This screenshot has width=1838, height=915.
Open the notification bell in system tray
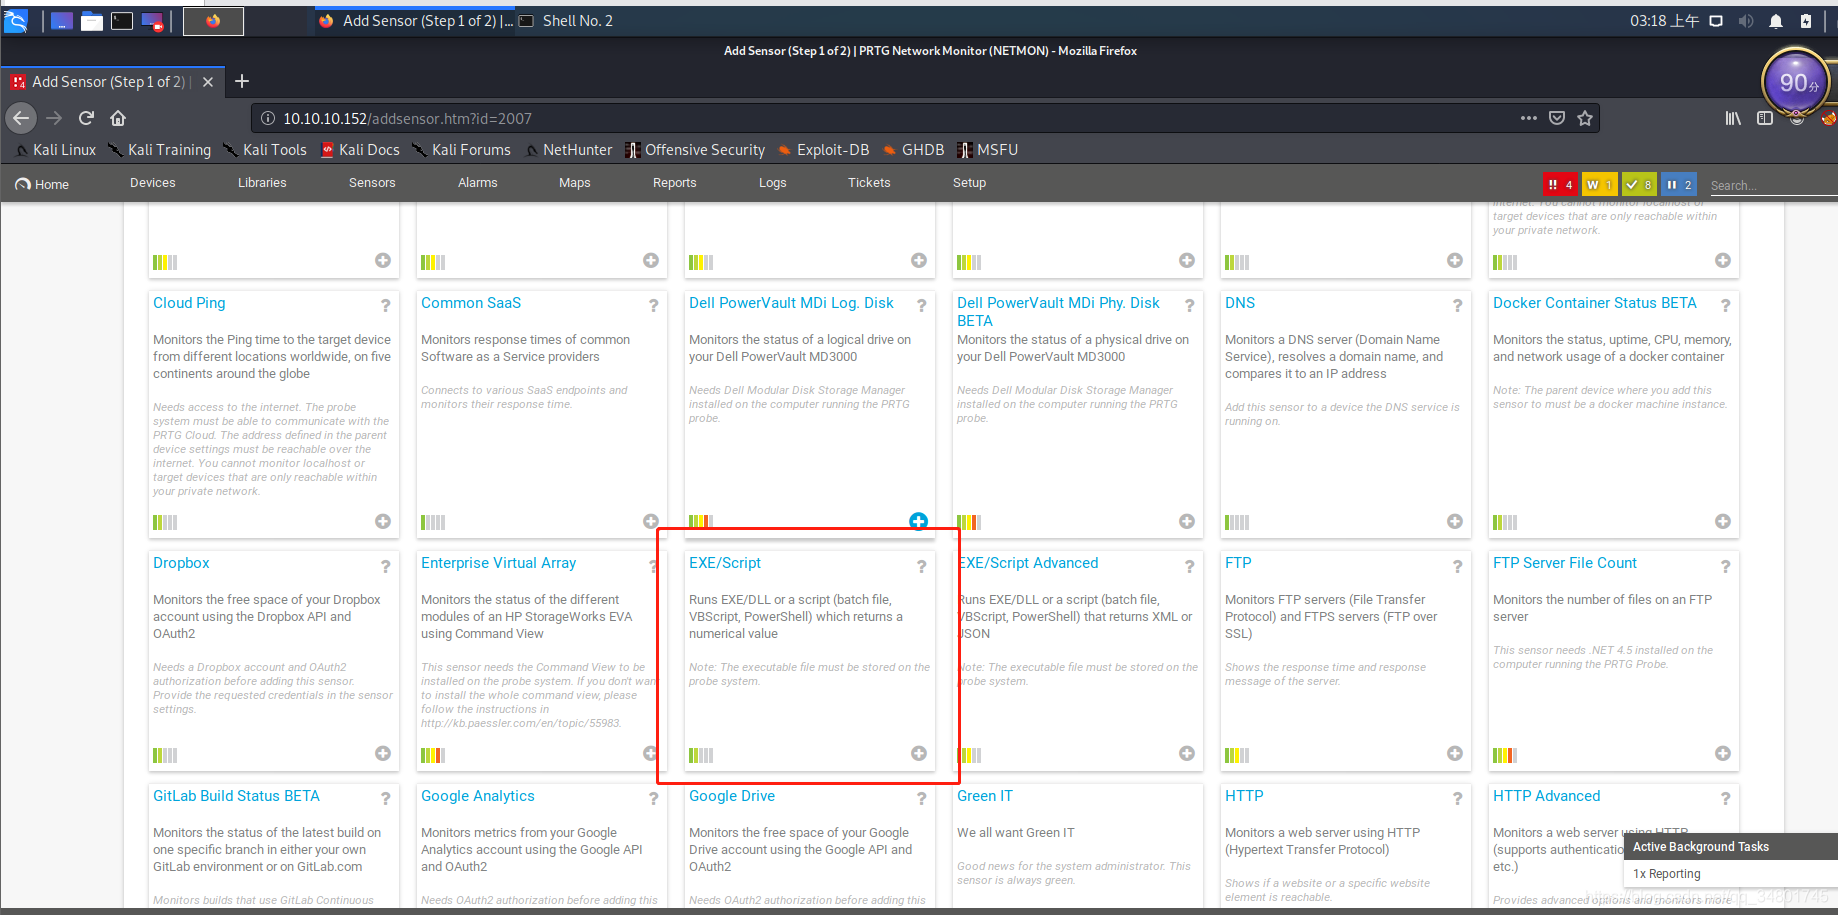tap(1776, 20)
